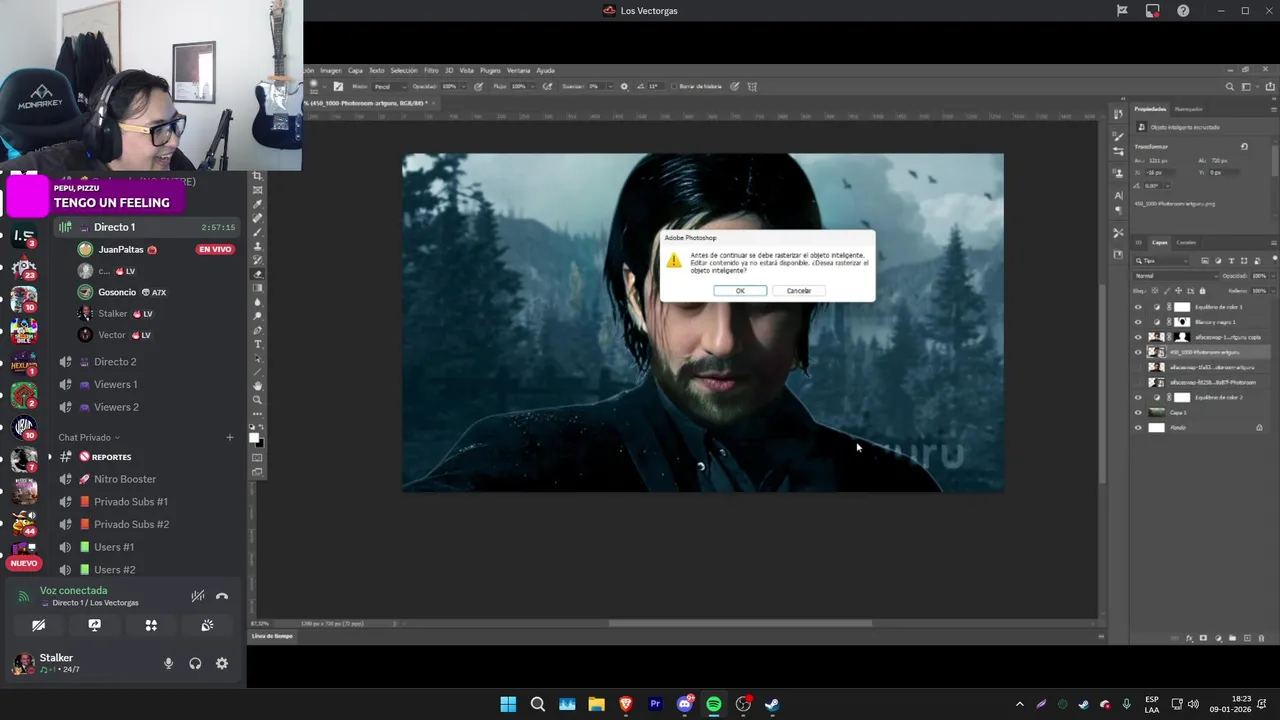Enable the Borrar de historia checkbox
Viewport: 1280px width, 720px height.
674,86
